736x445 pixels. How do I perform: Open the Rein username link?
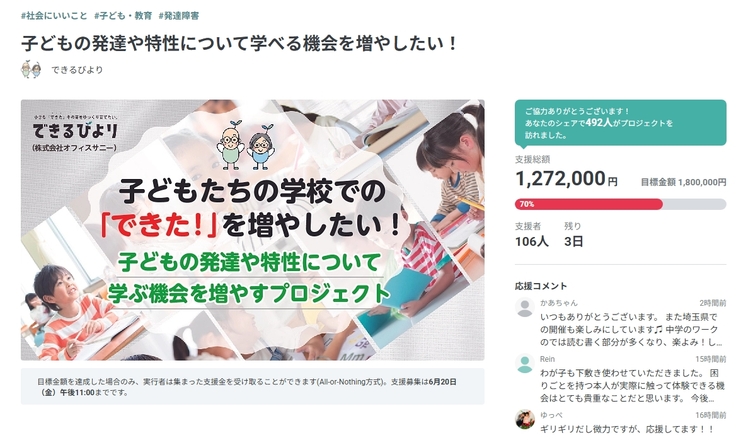tap(547, 359)
